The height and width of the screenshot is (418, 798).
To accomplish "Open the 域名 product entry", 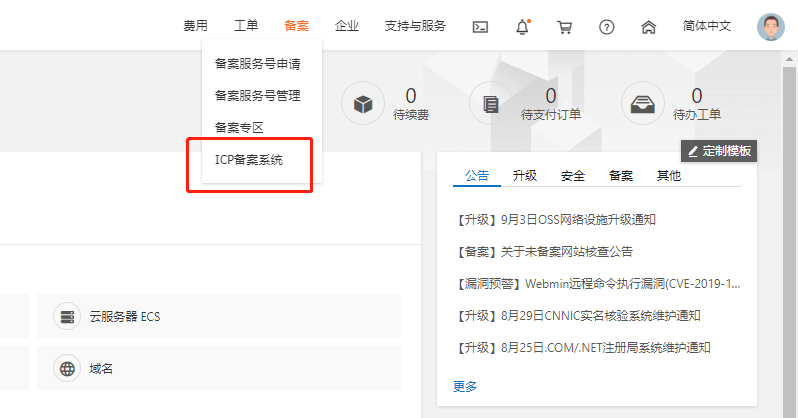I will (x=219, y=368).
